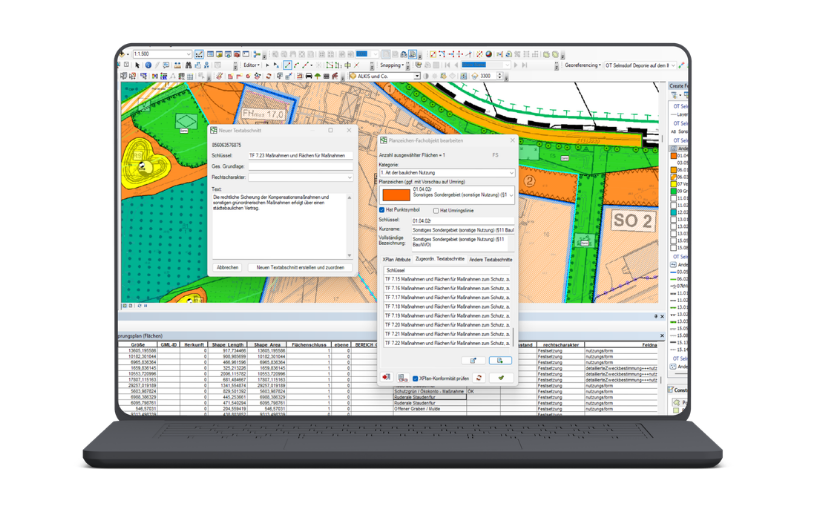Viewport: 828px width, 507px height.
Task: Click the Offener Graben / Mulde cell
Action: point(430,408)
